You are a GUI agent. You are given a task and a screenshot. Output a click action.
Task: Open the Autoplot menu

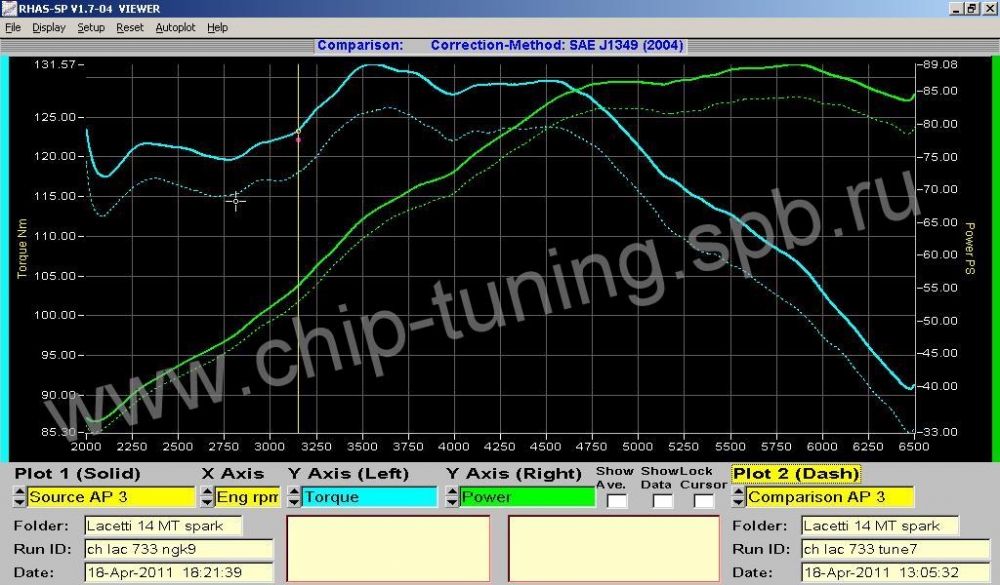click(175, 28)
